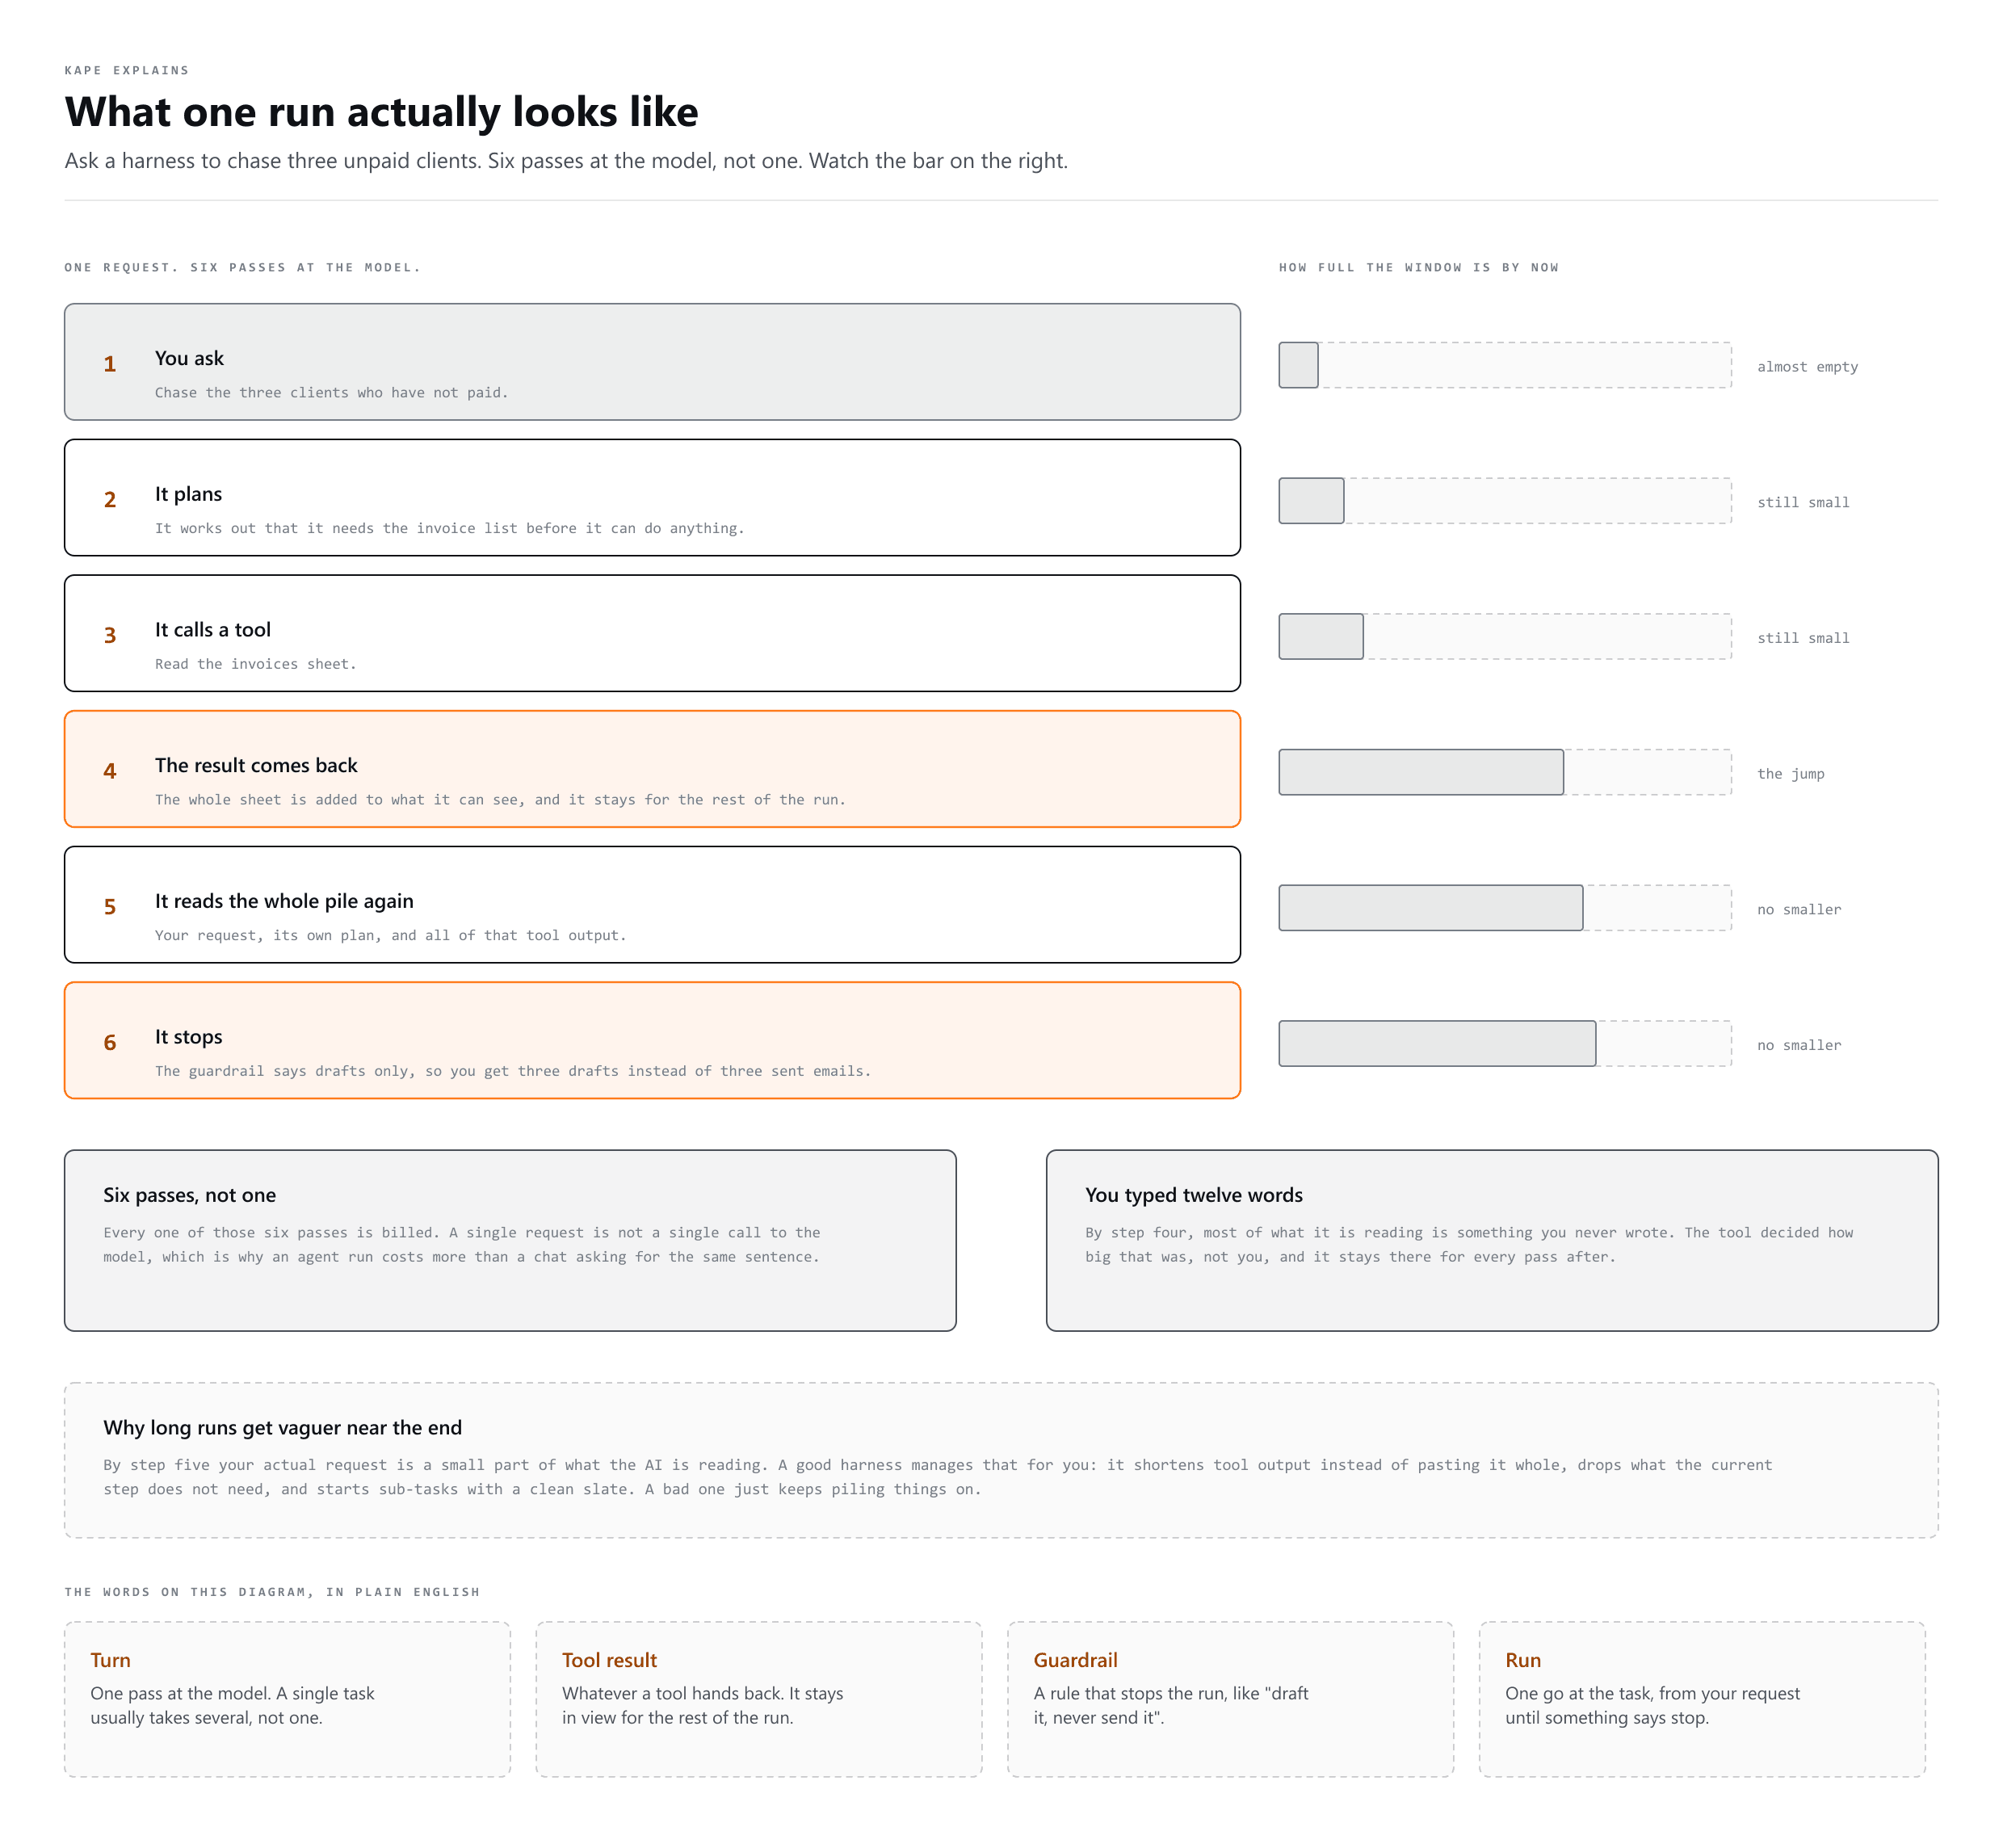Select the 'It stops' step card
The image size is (2003, 1848).
tap(652, 1041)
